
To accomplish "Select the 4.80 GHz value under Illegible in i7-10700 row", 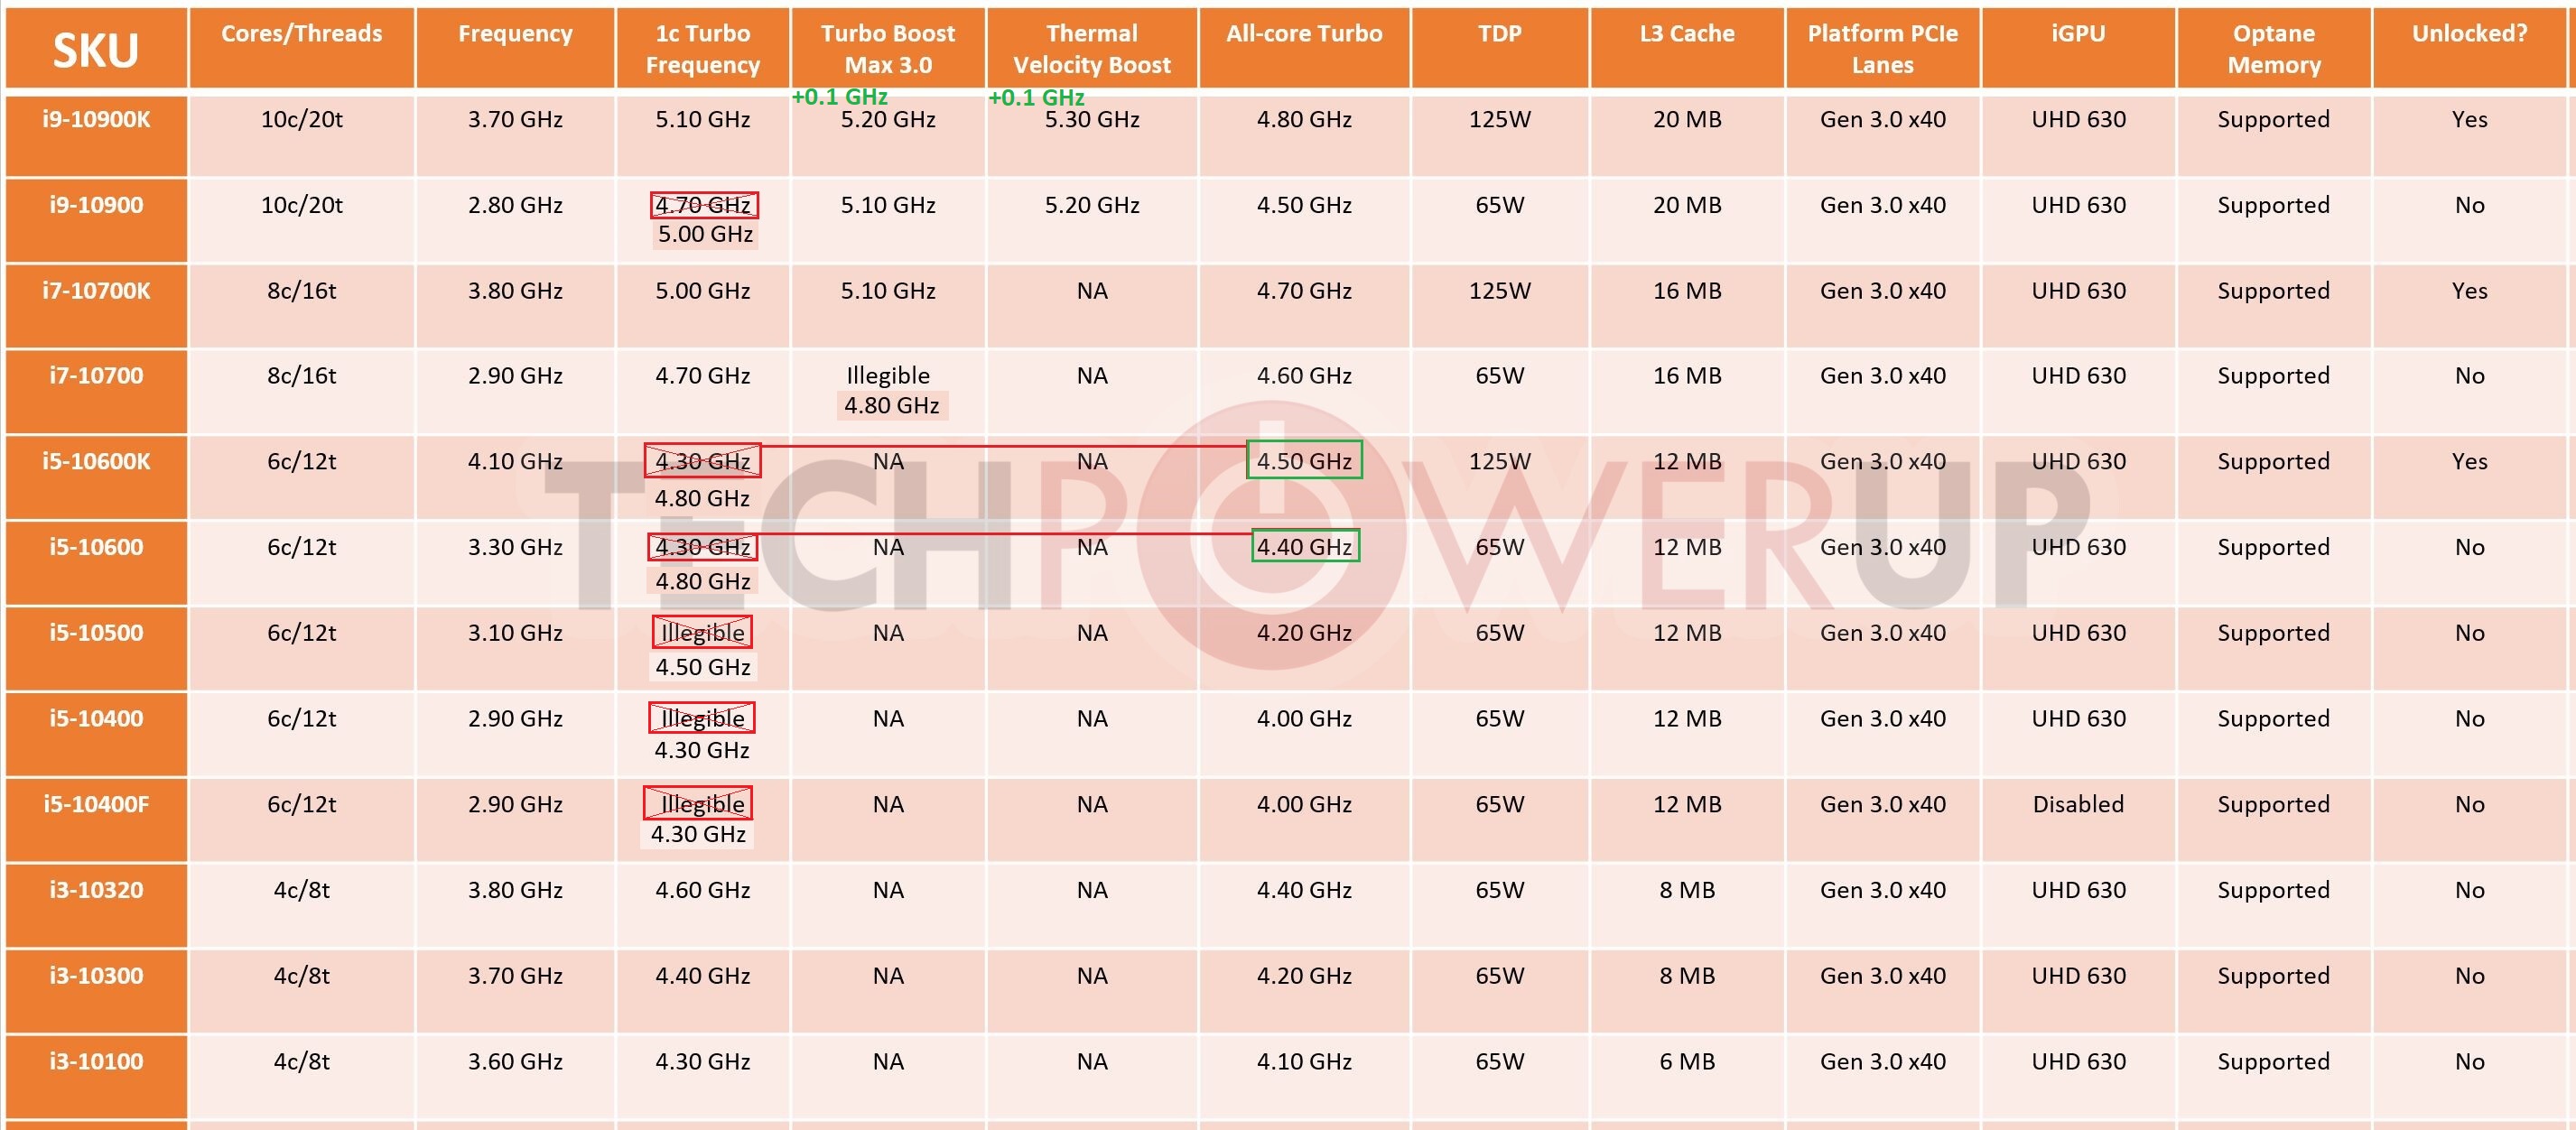I will 891,405.
